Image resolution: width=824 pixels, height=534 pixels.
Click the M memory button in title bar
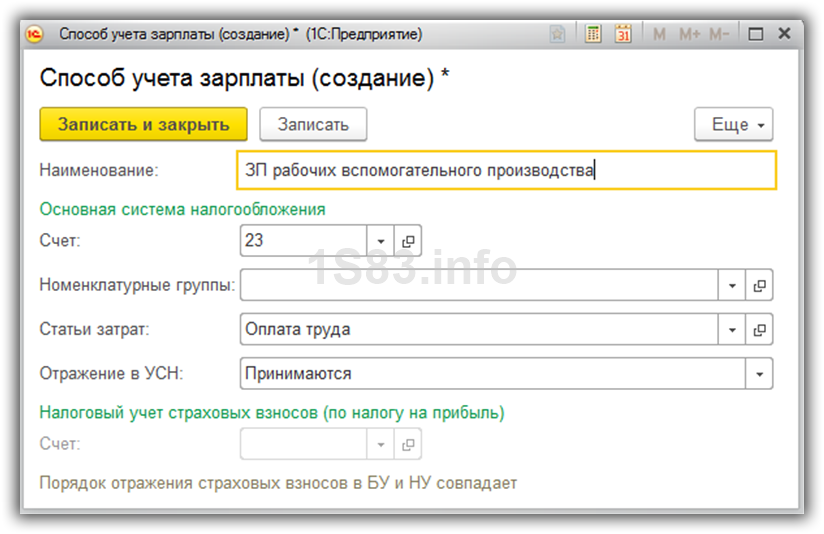tap(660, 34)
